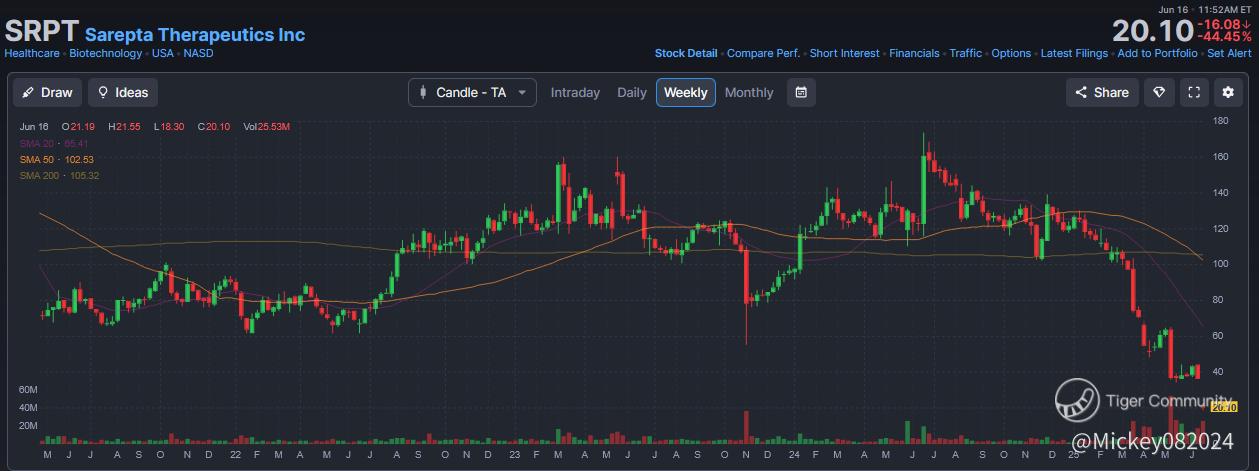Click the NASD exchange link
This screenshot has height=471, width=1259.
[x=198, y=53]
